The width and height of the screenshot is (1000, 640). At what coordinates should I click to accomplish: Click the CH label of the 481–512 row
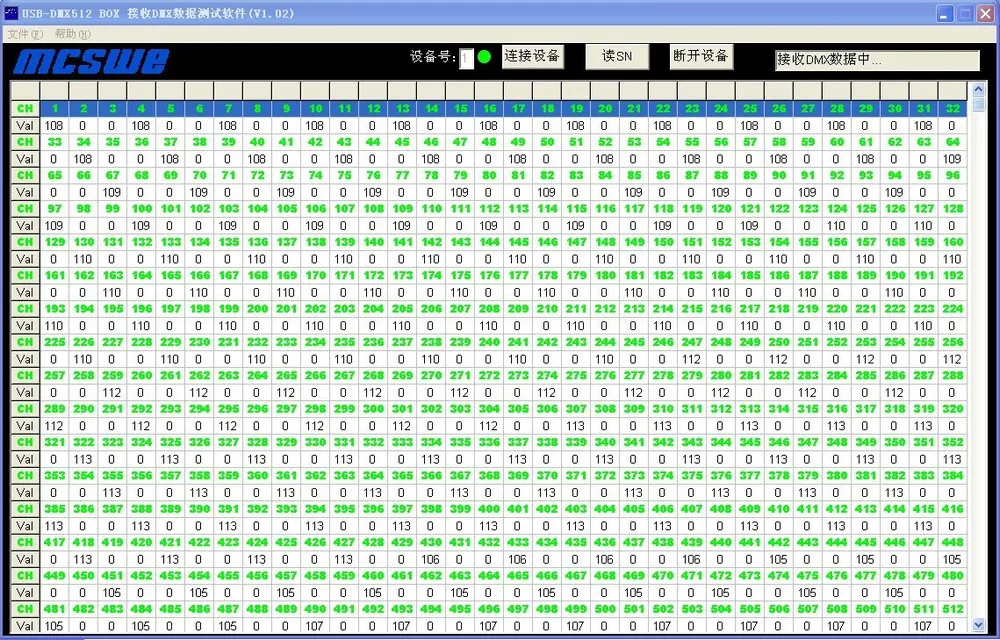(x=25, y=609)
